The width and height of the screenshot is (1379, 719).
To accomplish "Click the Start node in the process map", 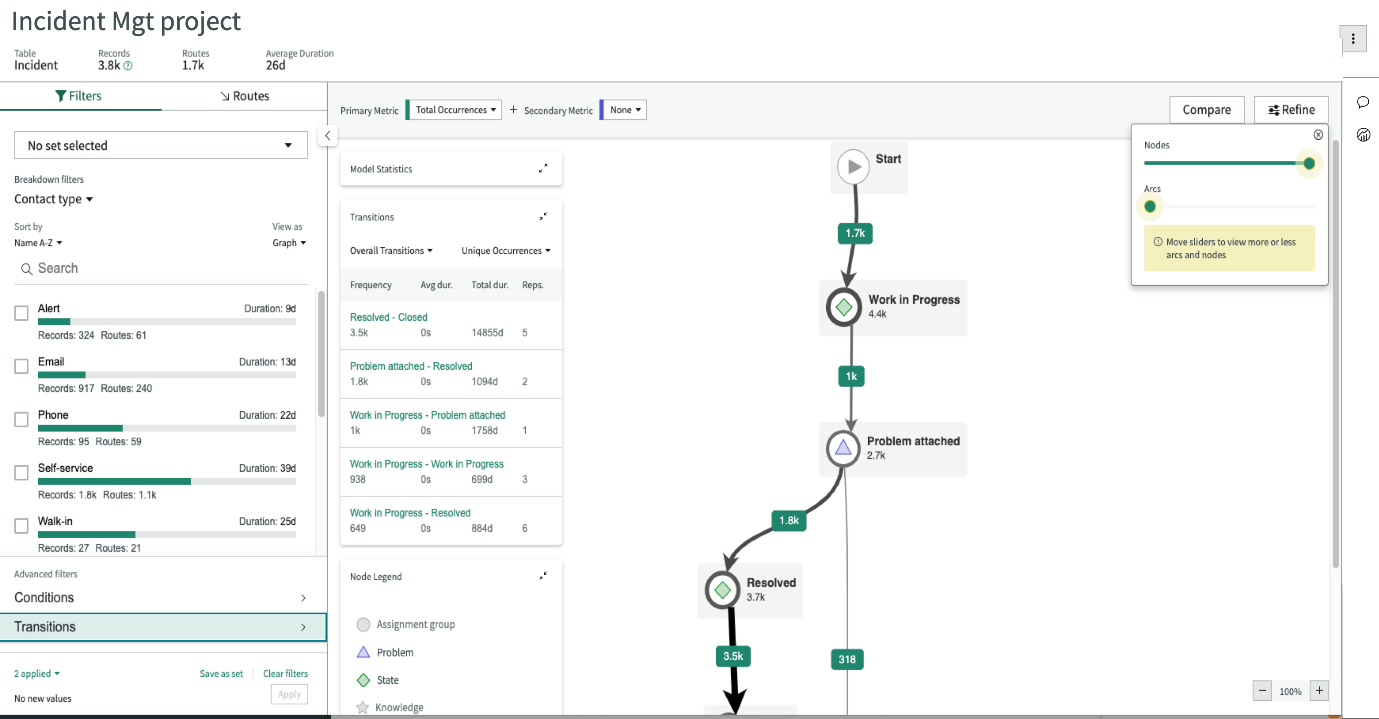I will click(x=854, y=167).
